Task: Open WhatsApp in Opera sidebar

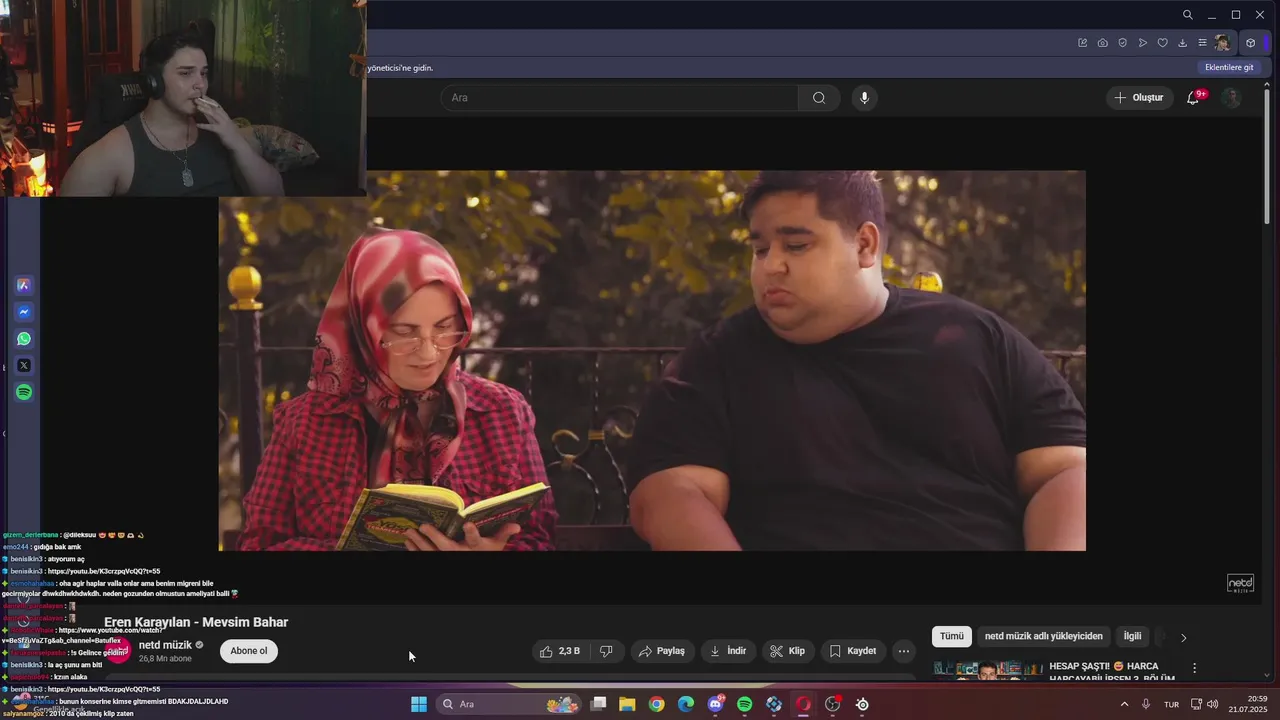Action: coord(24,339)
